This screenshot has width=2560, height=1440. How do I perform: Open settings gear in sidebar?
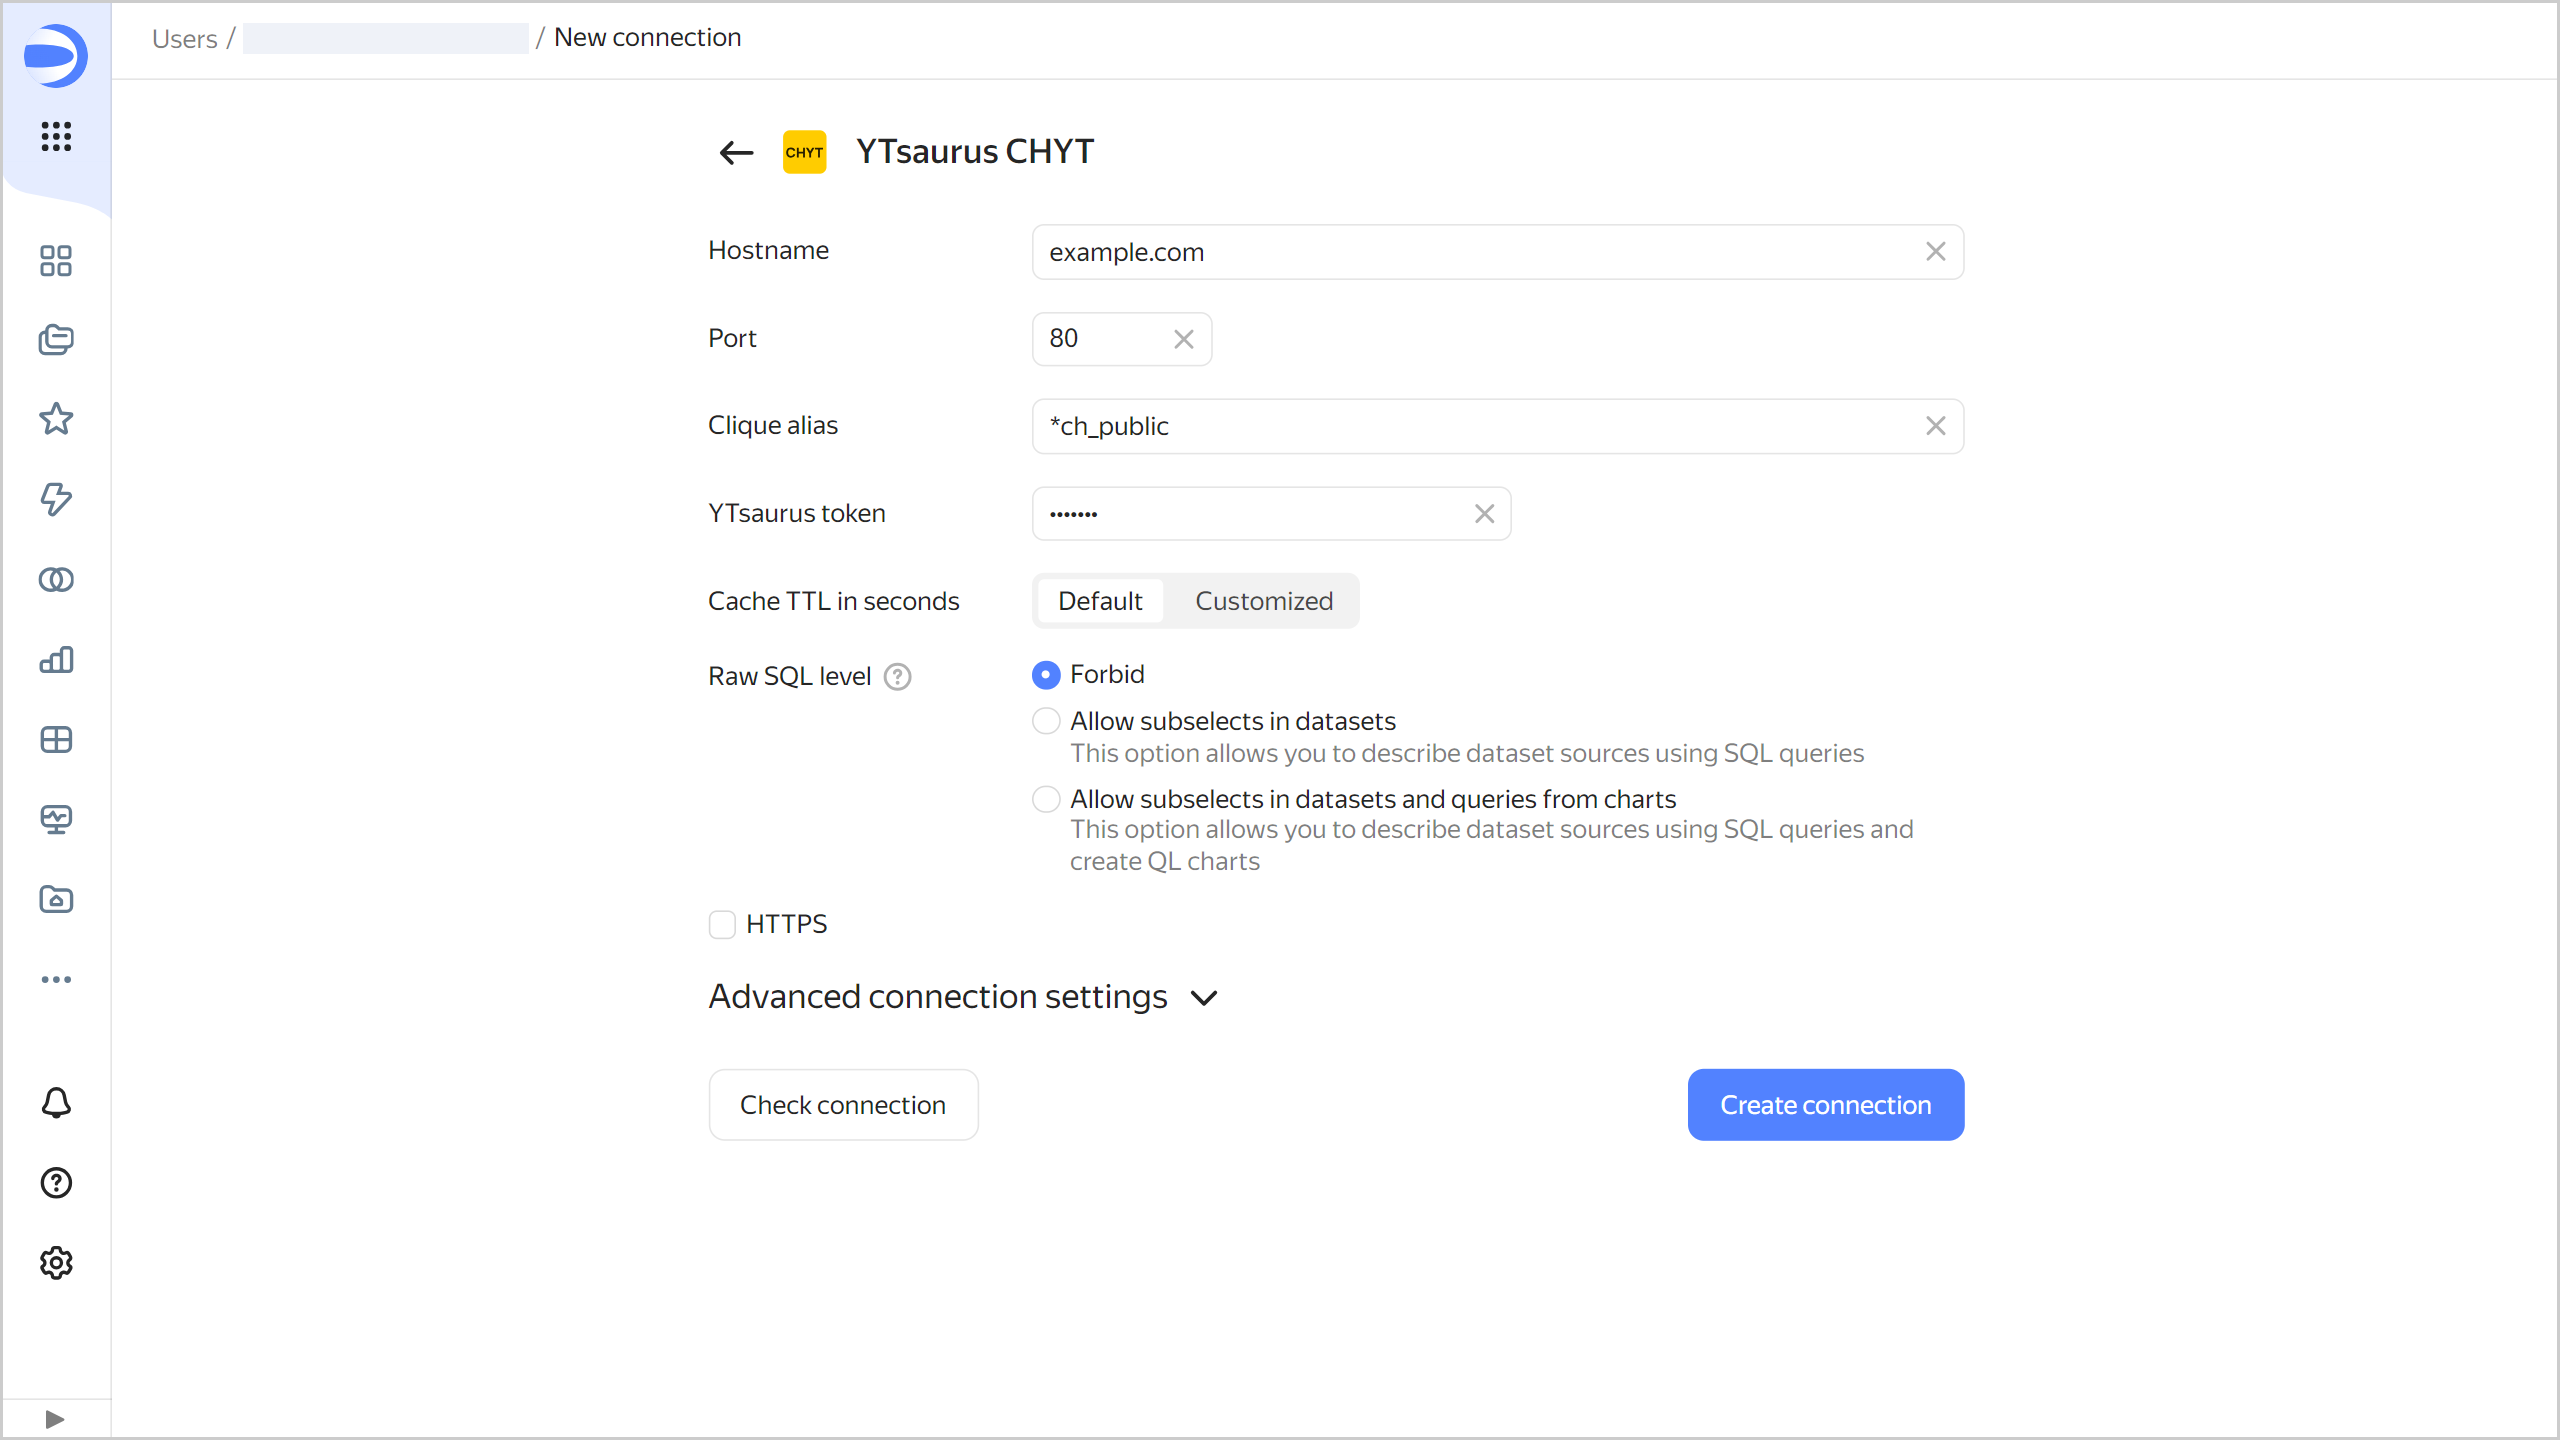(56, 1263)
